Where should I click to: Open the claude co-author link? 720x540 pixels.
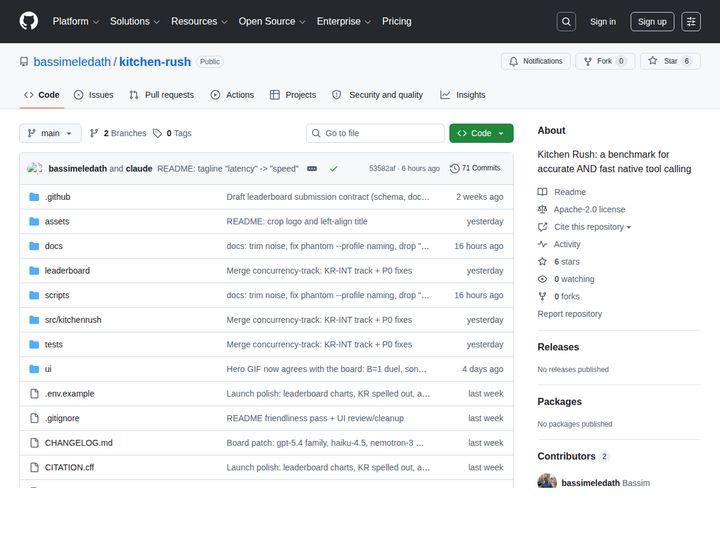[139, 169]
